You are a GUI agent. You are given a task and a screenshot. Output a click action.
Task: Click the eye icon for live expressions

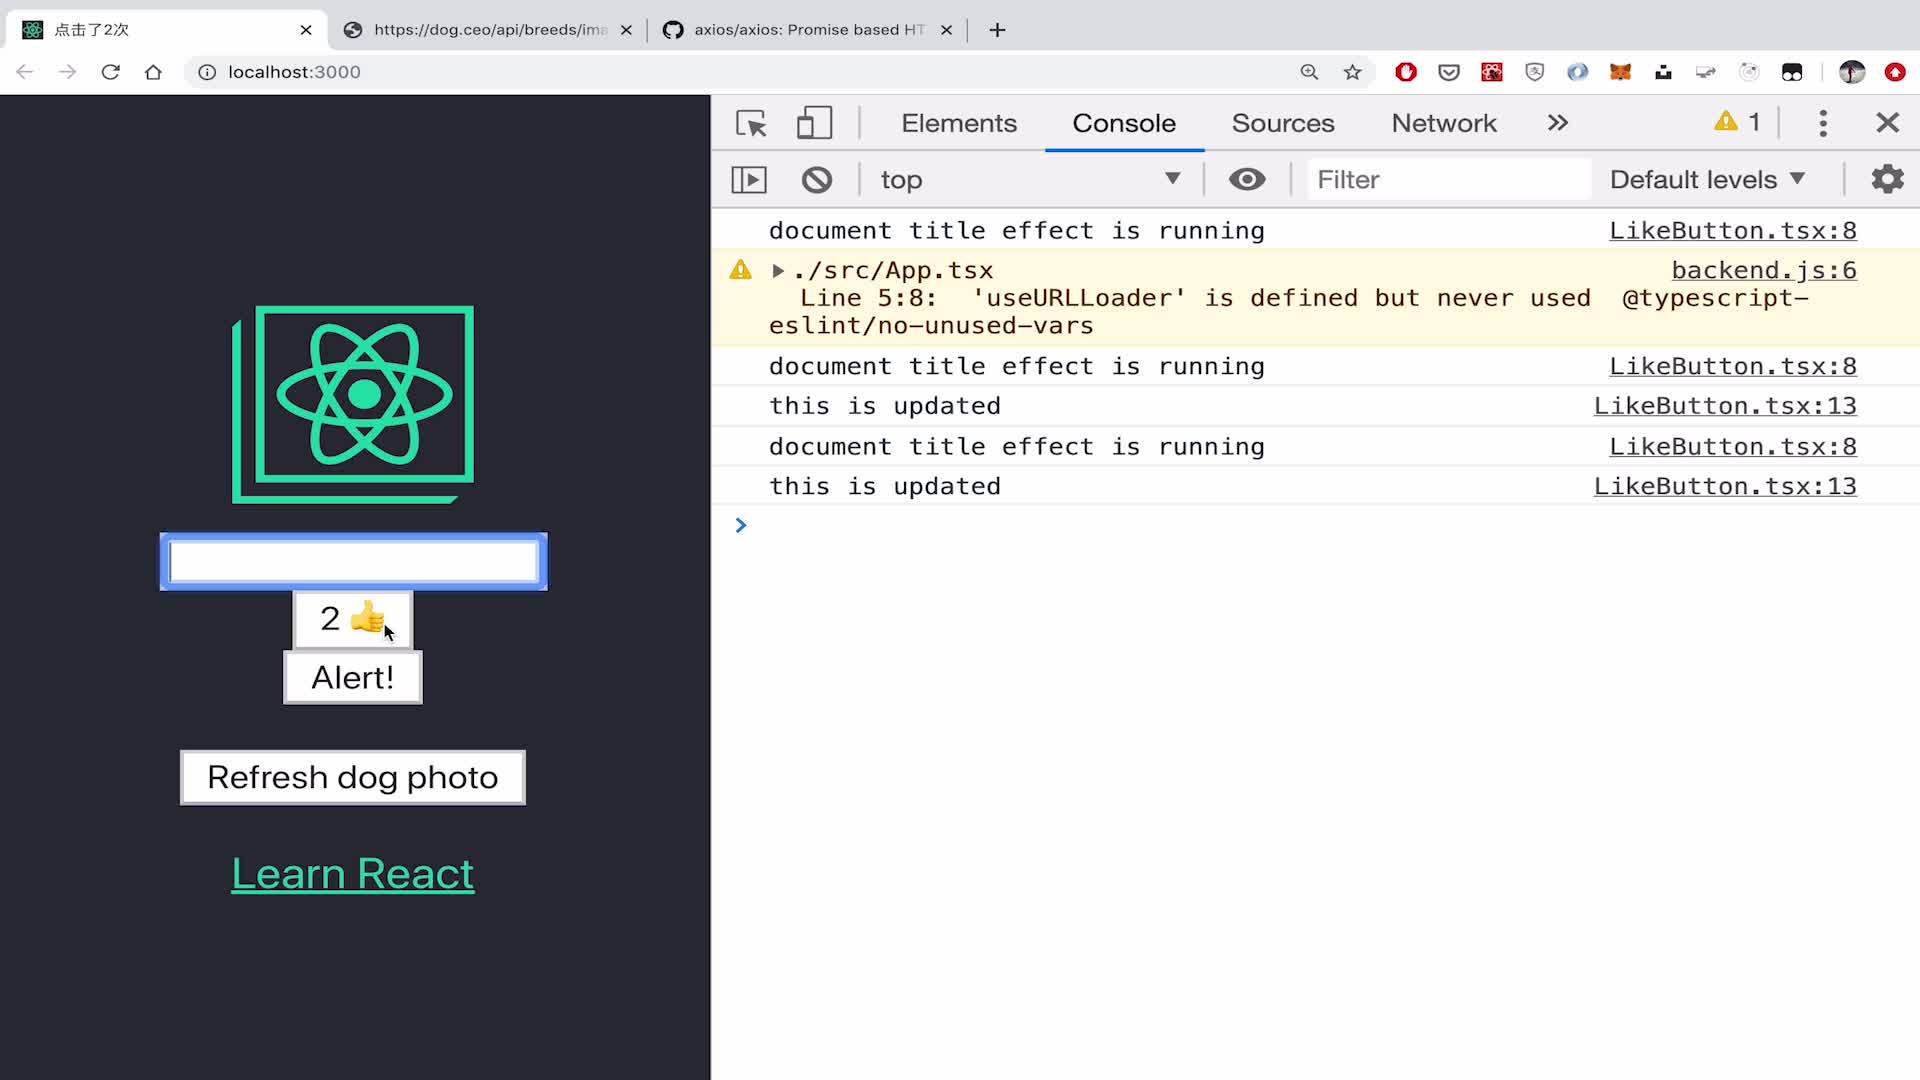(1246, 180)
